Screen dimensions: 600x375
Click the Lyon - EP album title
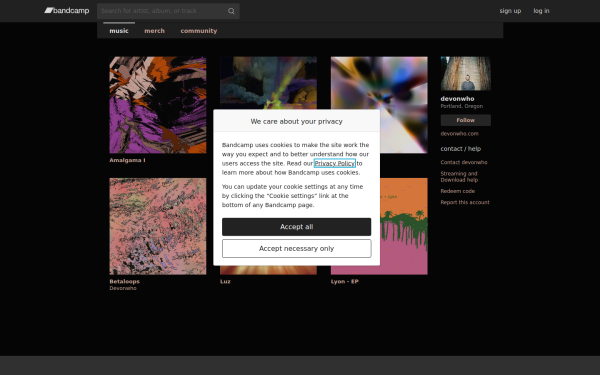(x=344, y=281)
